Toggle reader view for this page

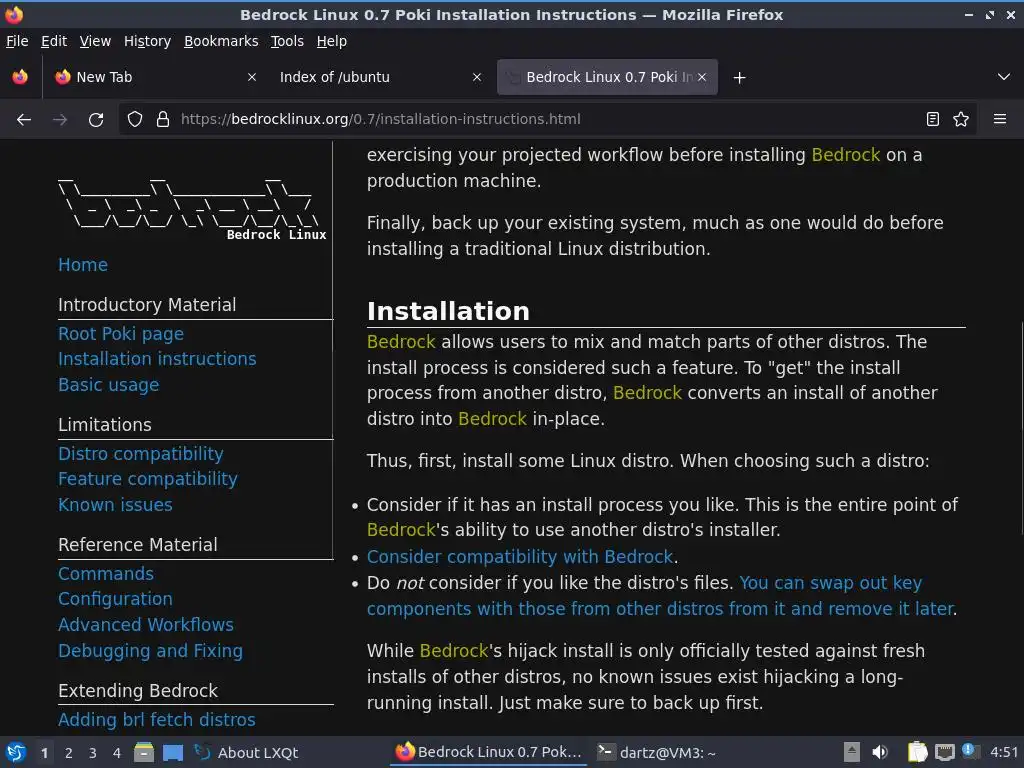point(933,120)
